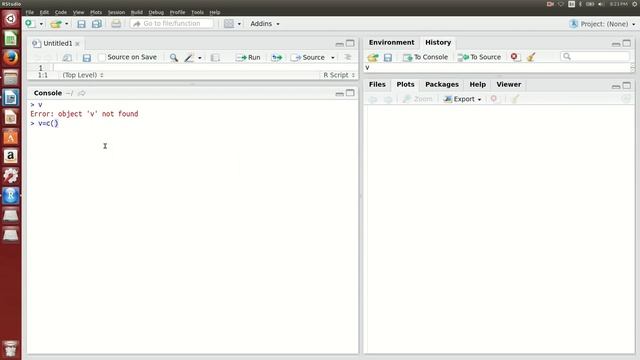The image size is (640, 360).
Task: Open the plot Export menu
Action: pos(462,99)
